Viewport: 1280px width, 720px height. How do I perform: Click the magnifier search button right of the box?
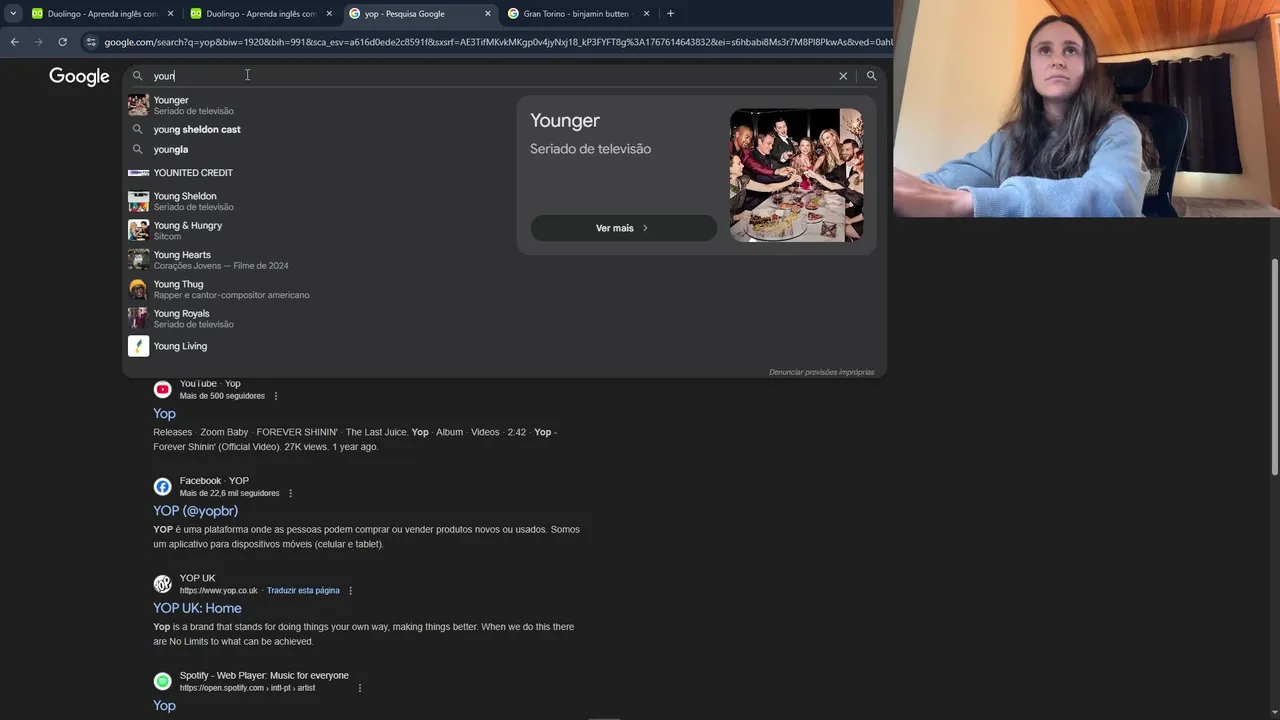tap(871, 76)
